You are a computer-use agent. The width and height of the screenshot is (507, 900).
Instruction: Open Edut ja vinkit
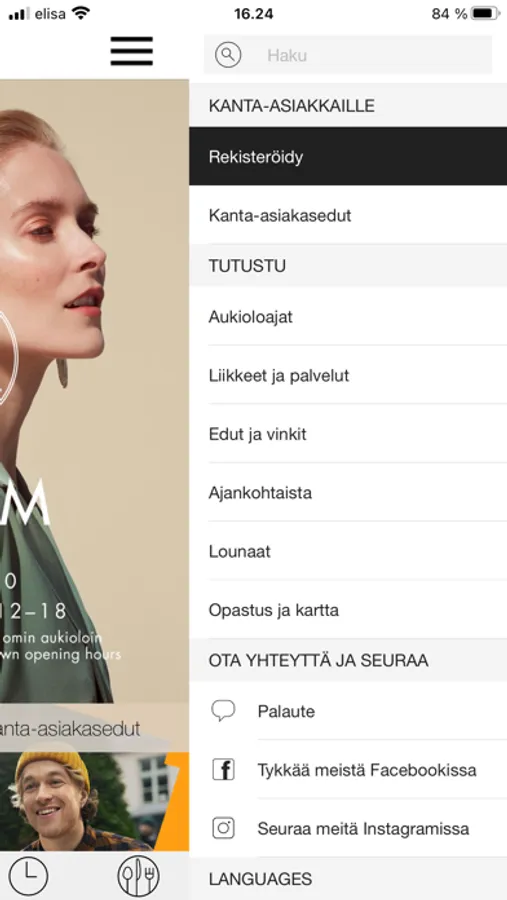pos(348,434)
